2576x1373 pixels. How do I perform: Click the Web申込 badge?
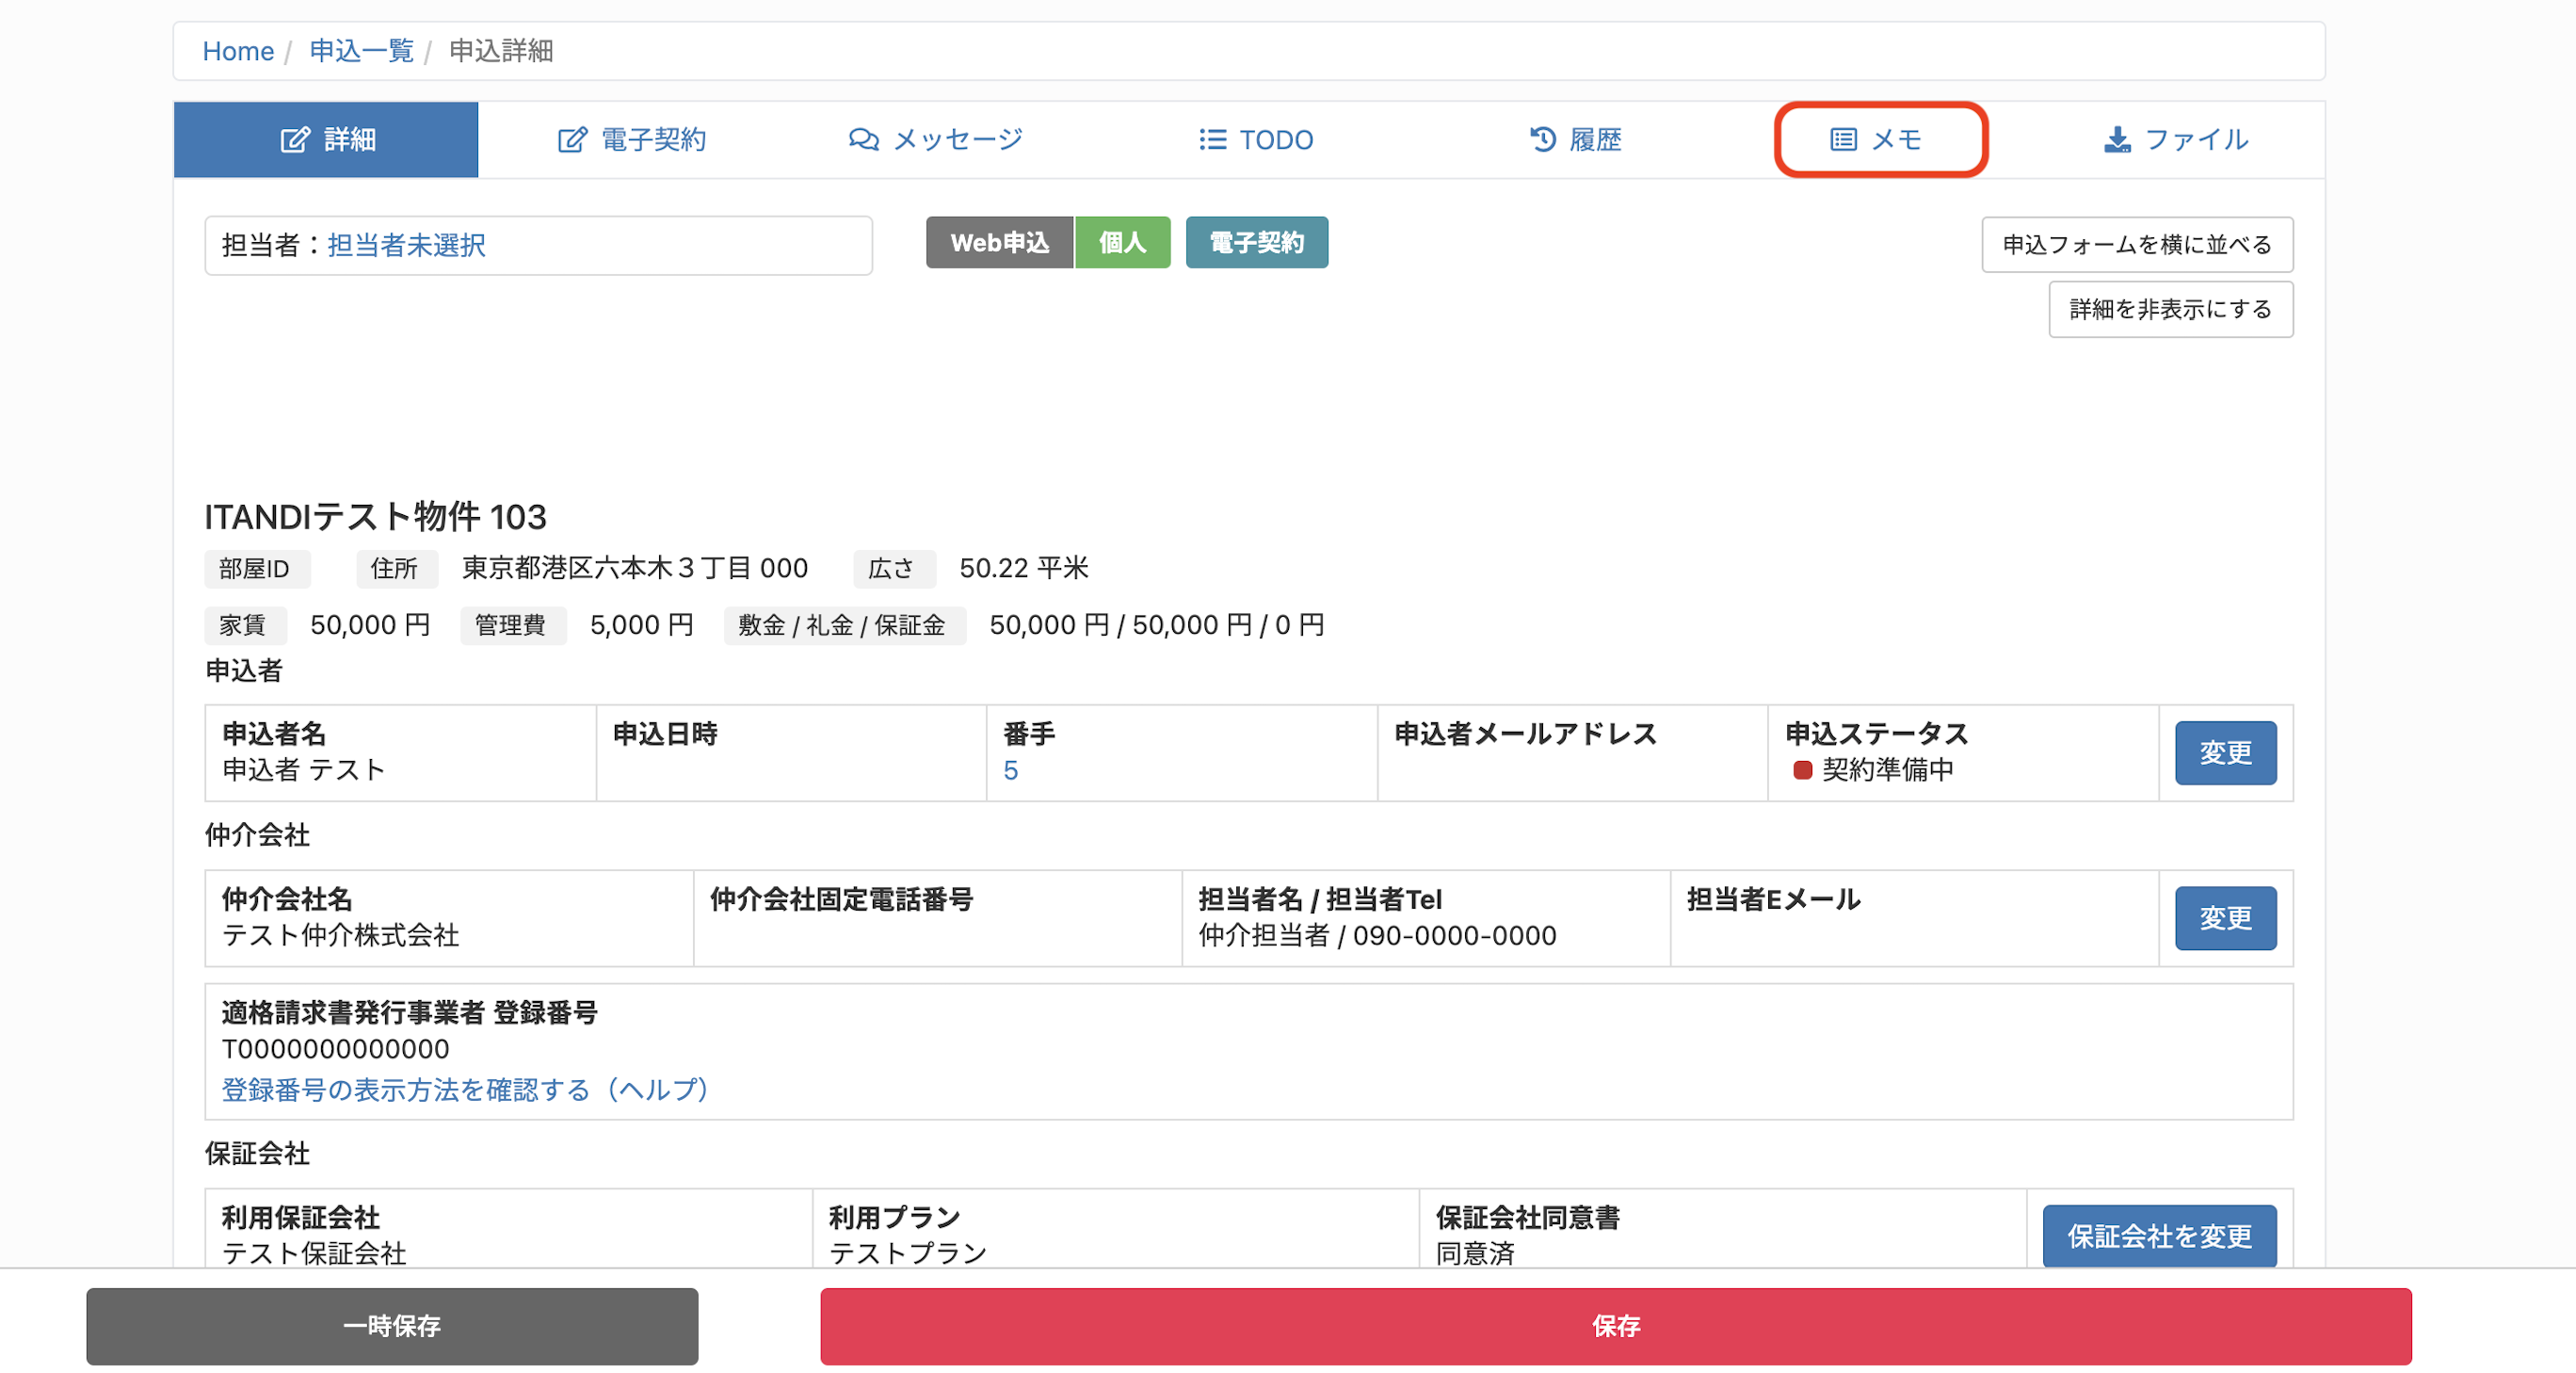(999, 242)
